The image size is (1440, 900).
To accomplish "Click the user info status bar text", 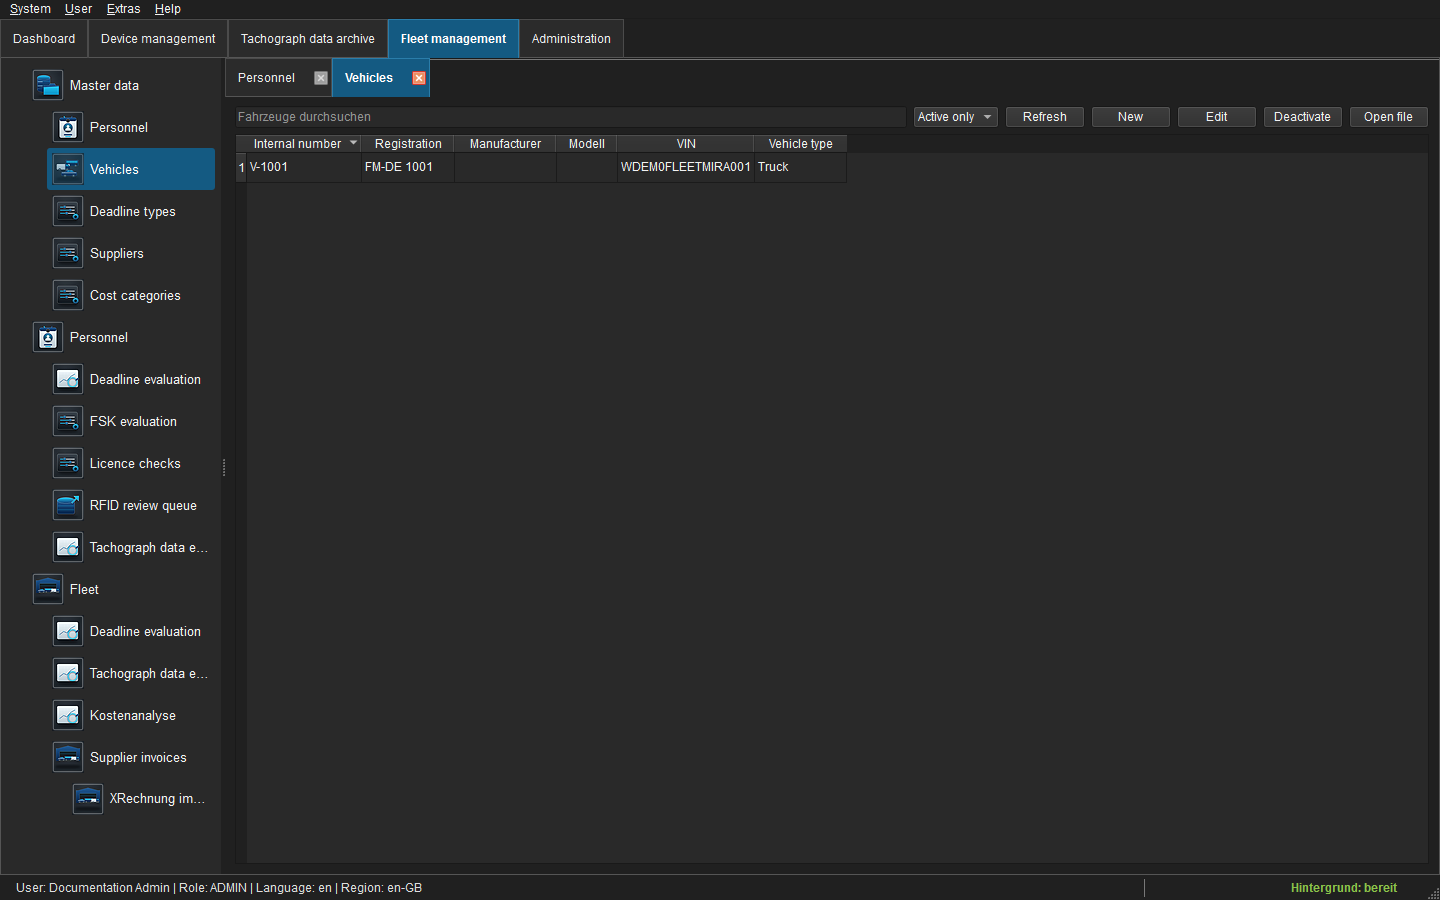I will click(x=219, y=888).
